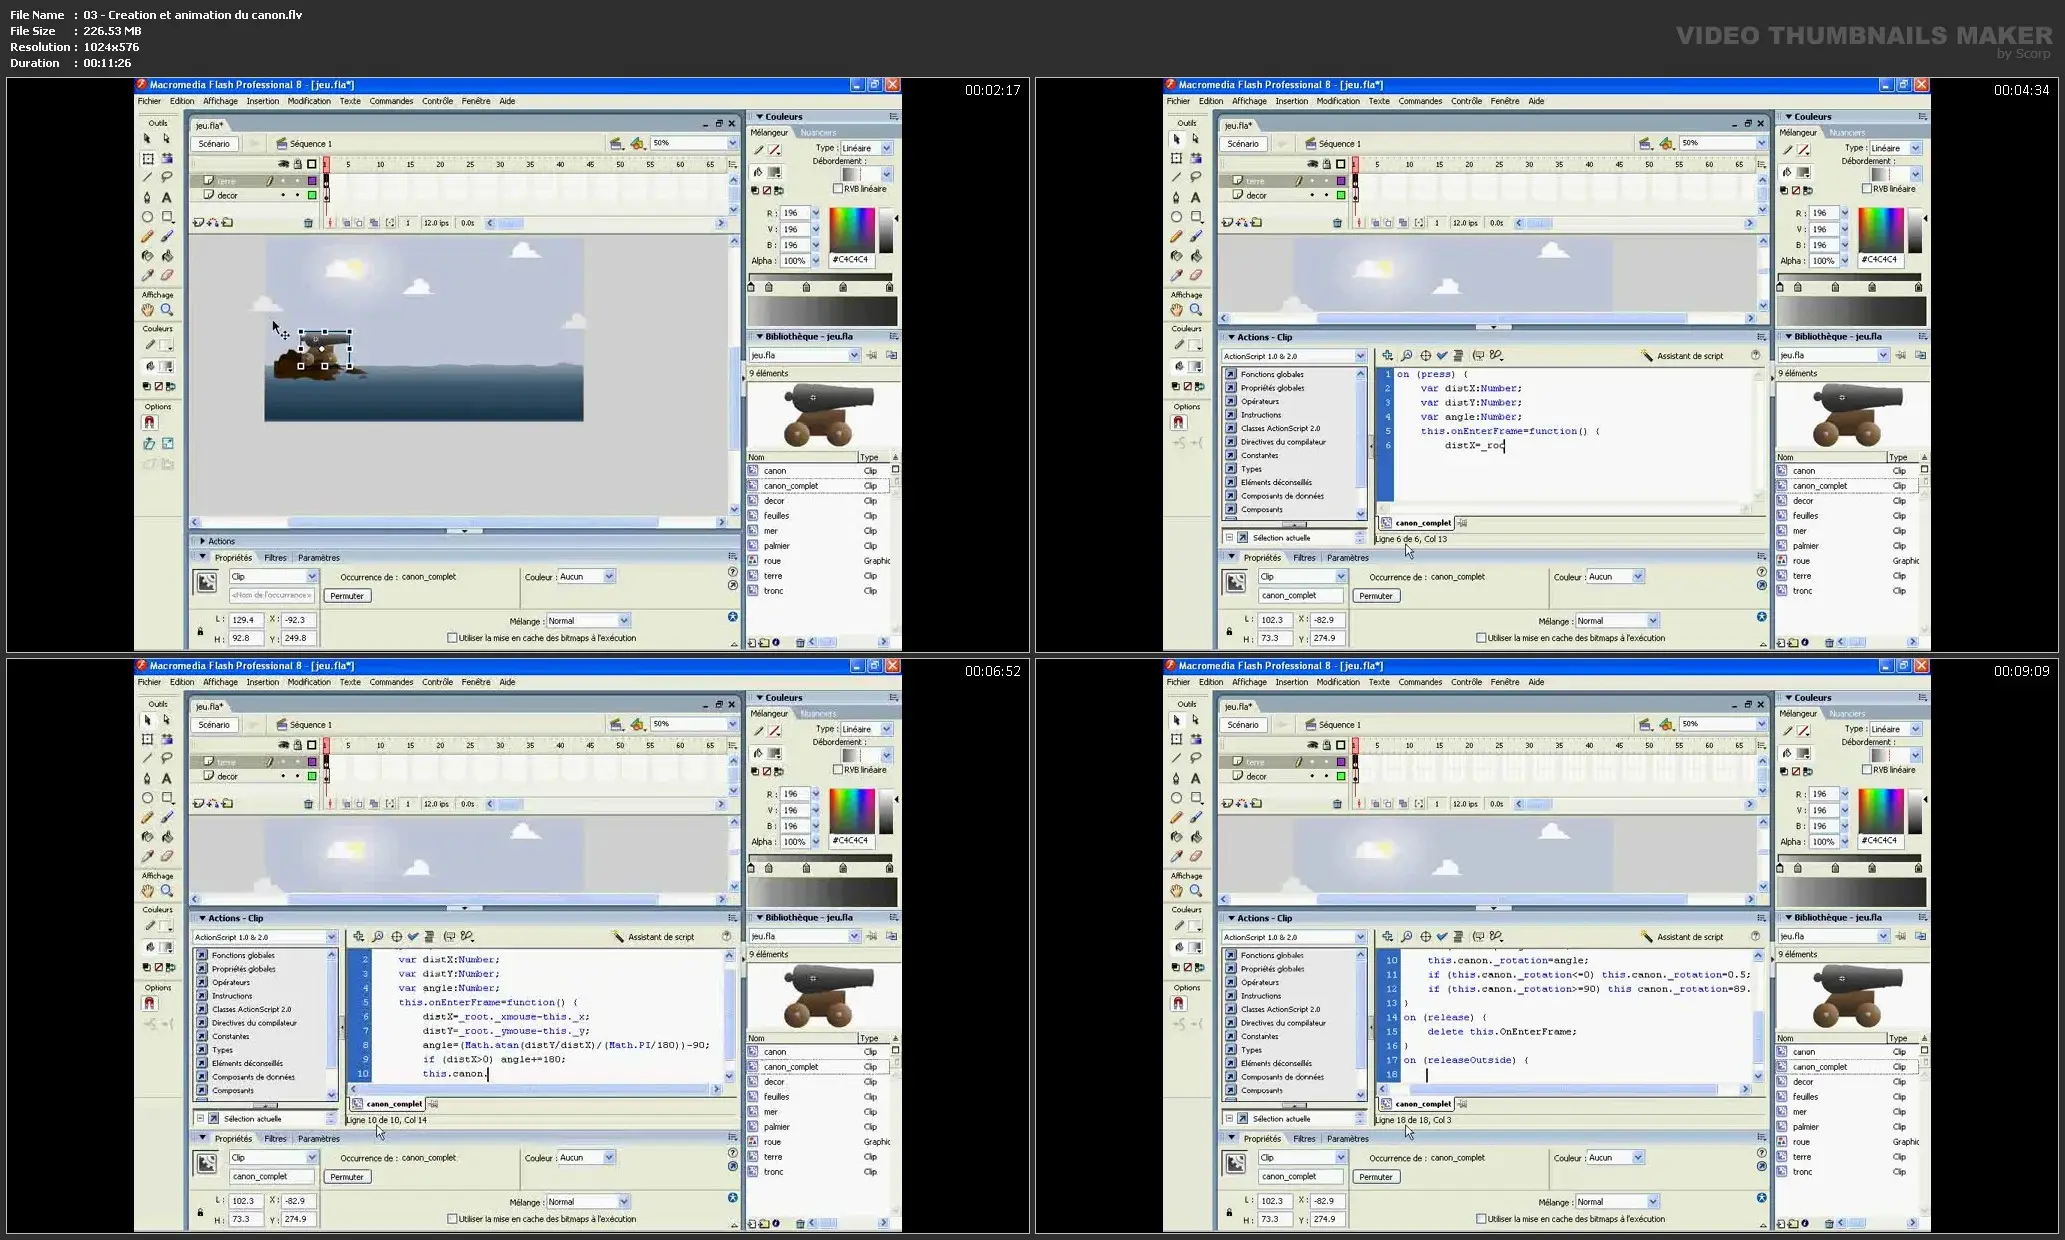Select the Eraser tool in the 00:04:34 frame
Viewport: 2065px width, 1240px height.
click(x=1196, y=275)
